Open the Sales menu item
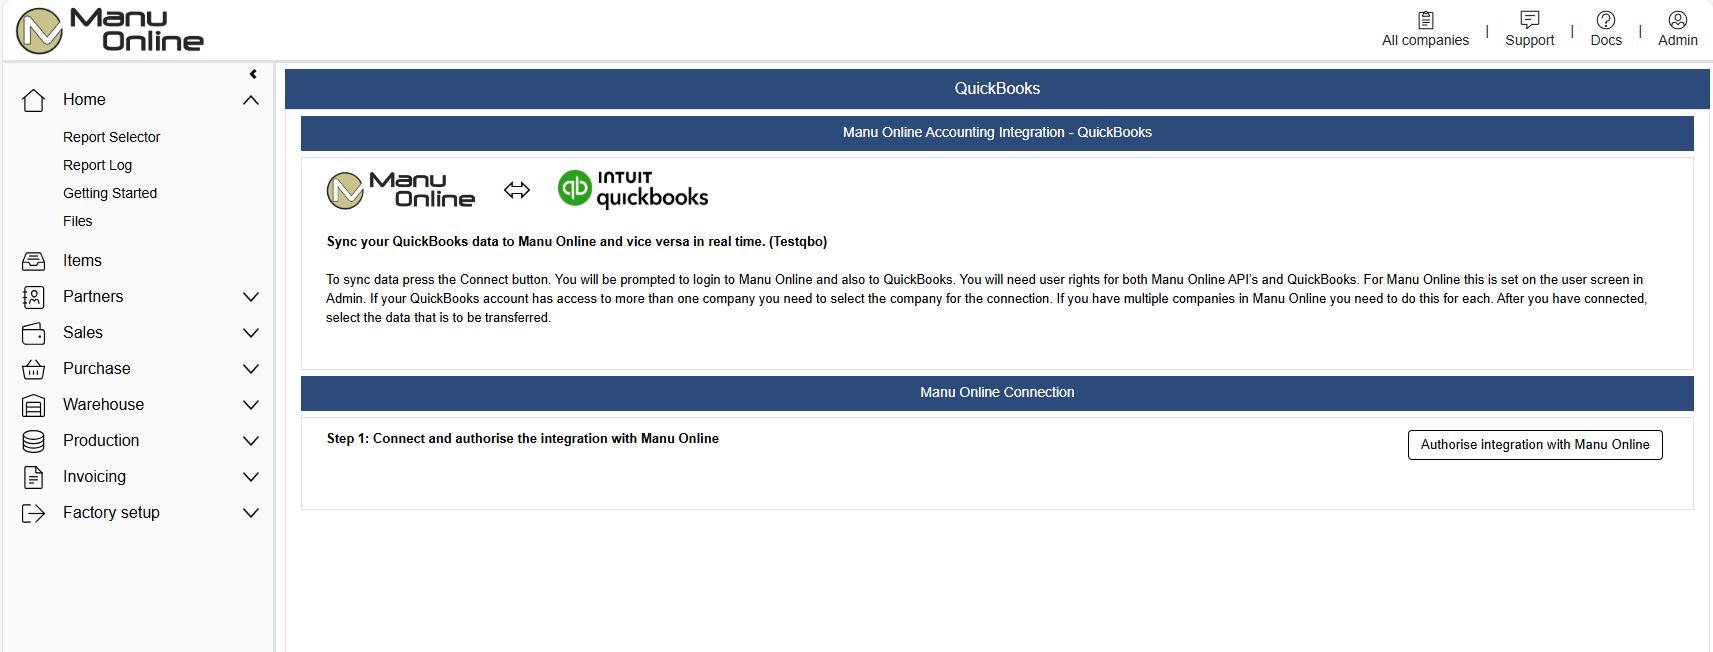1713x652 pixels. 83,333
